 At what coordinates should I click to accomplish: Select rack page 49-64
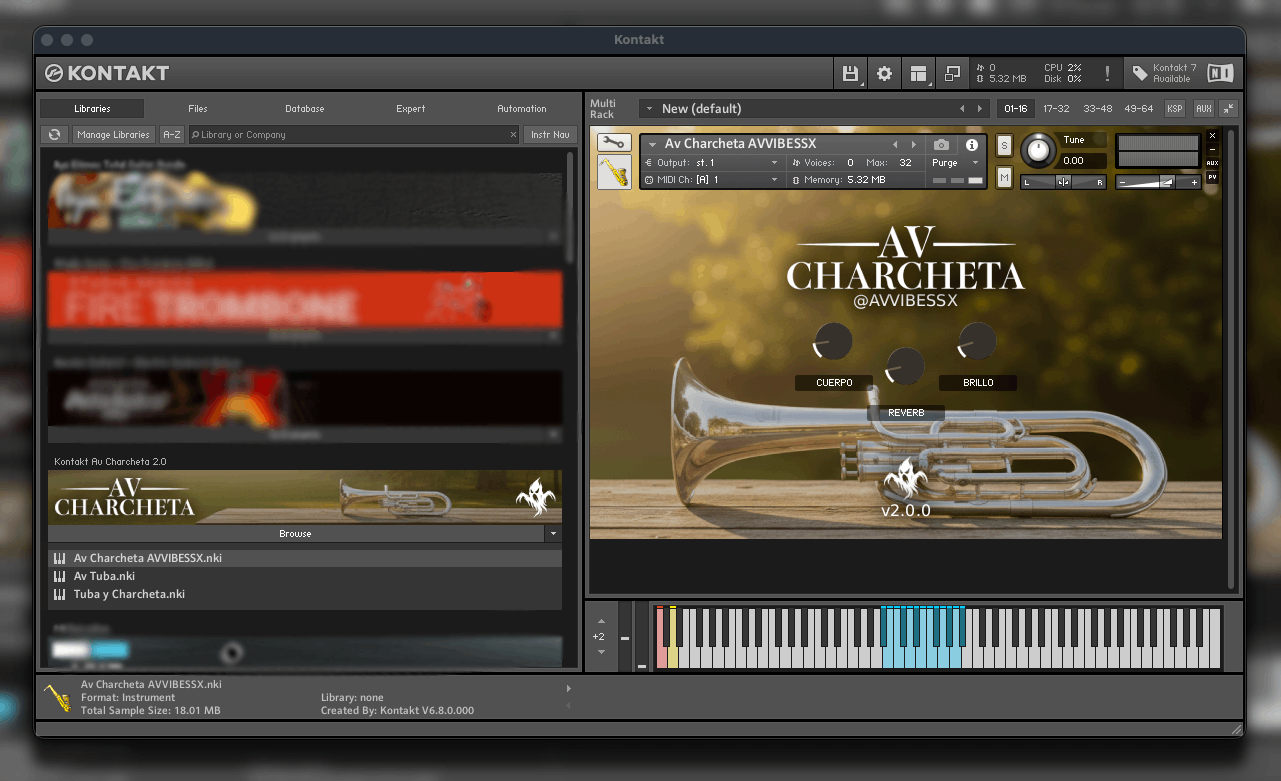(1138, 108)
